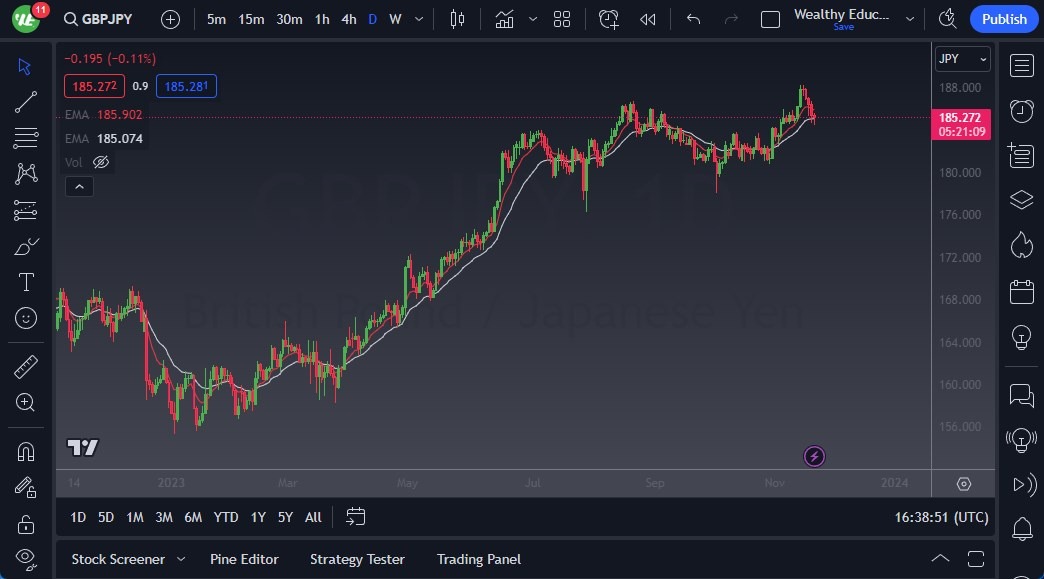Select the ruler measure tool
The height and width of the screenshot is (579, 1044).
coord(25,366)
